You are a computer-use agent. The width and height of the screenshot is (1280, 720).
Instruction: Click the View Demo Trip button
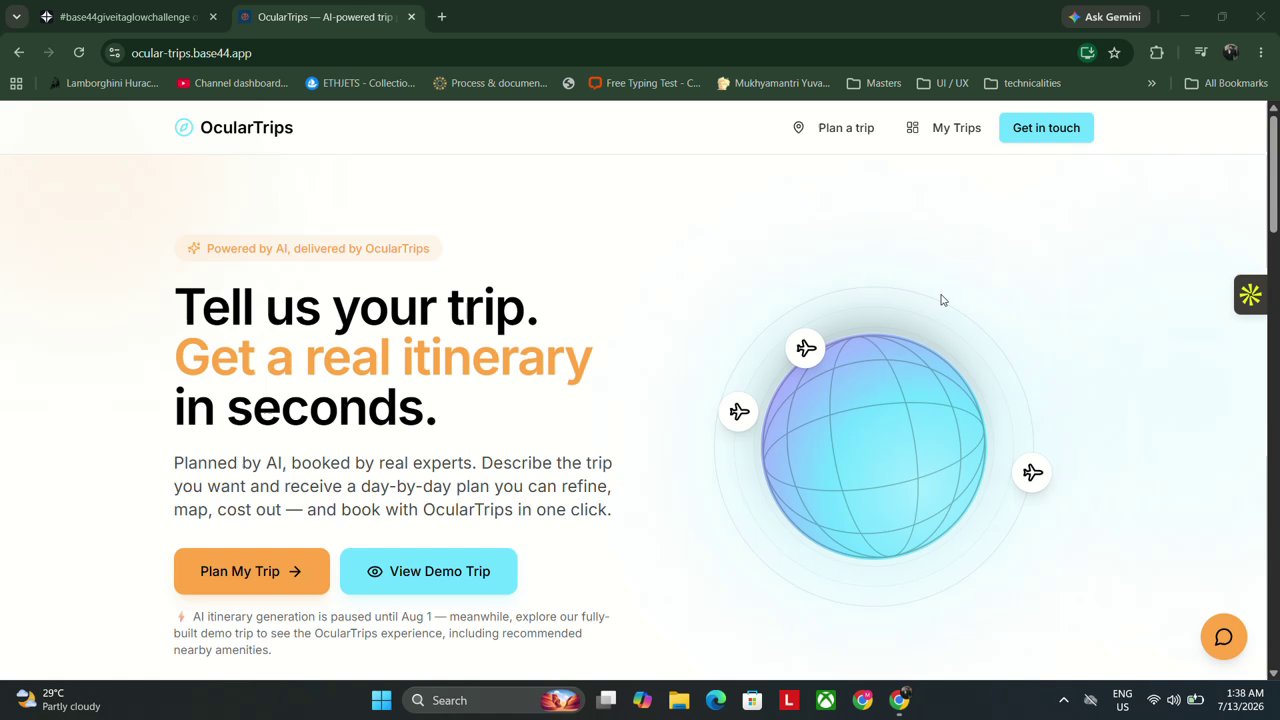pyautogui.click(x=429, y=571)
